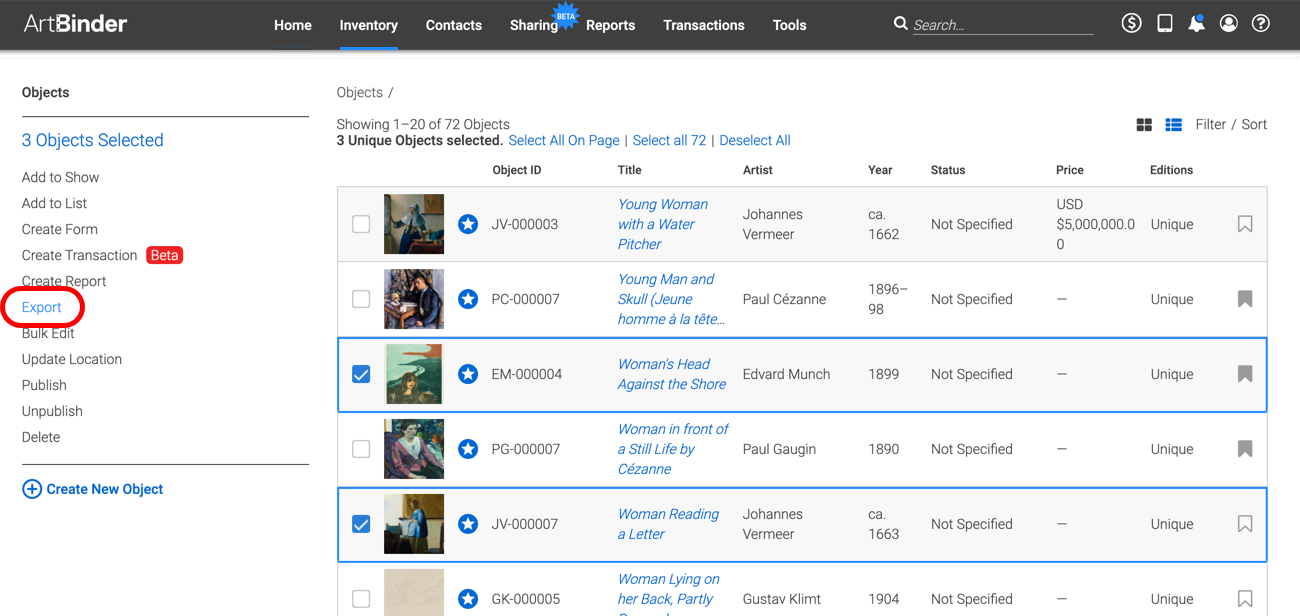This screenshot has width=1300, height=616.
Task: Click Delete action in sidebar
Action: coord(41,437)
